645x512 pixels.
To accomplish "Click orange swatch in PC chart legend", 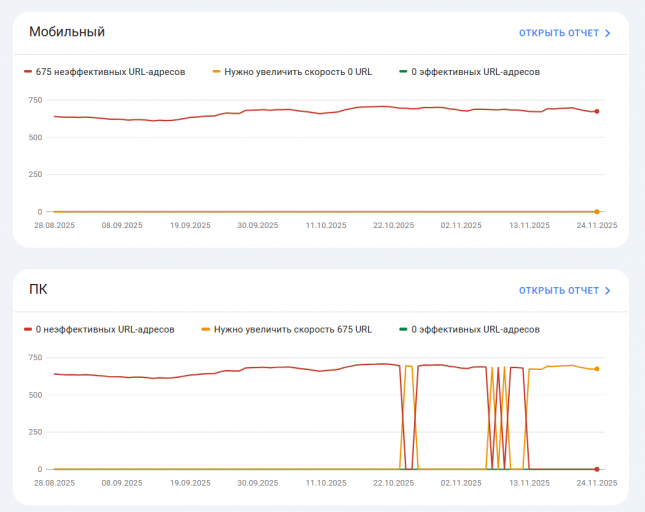I will [x=206, y=329].
